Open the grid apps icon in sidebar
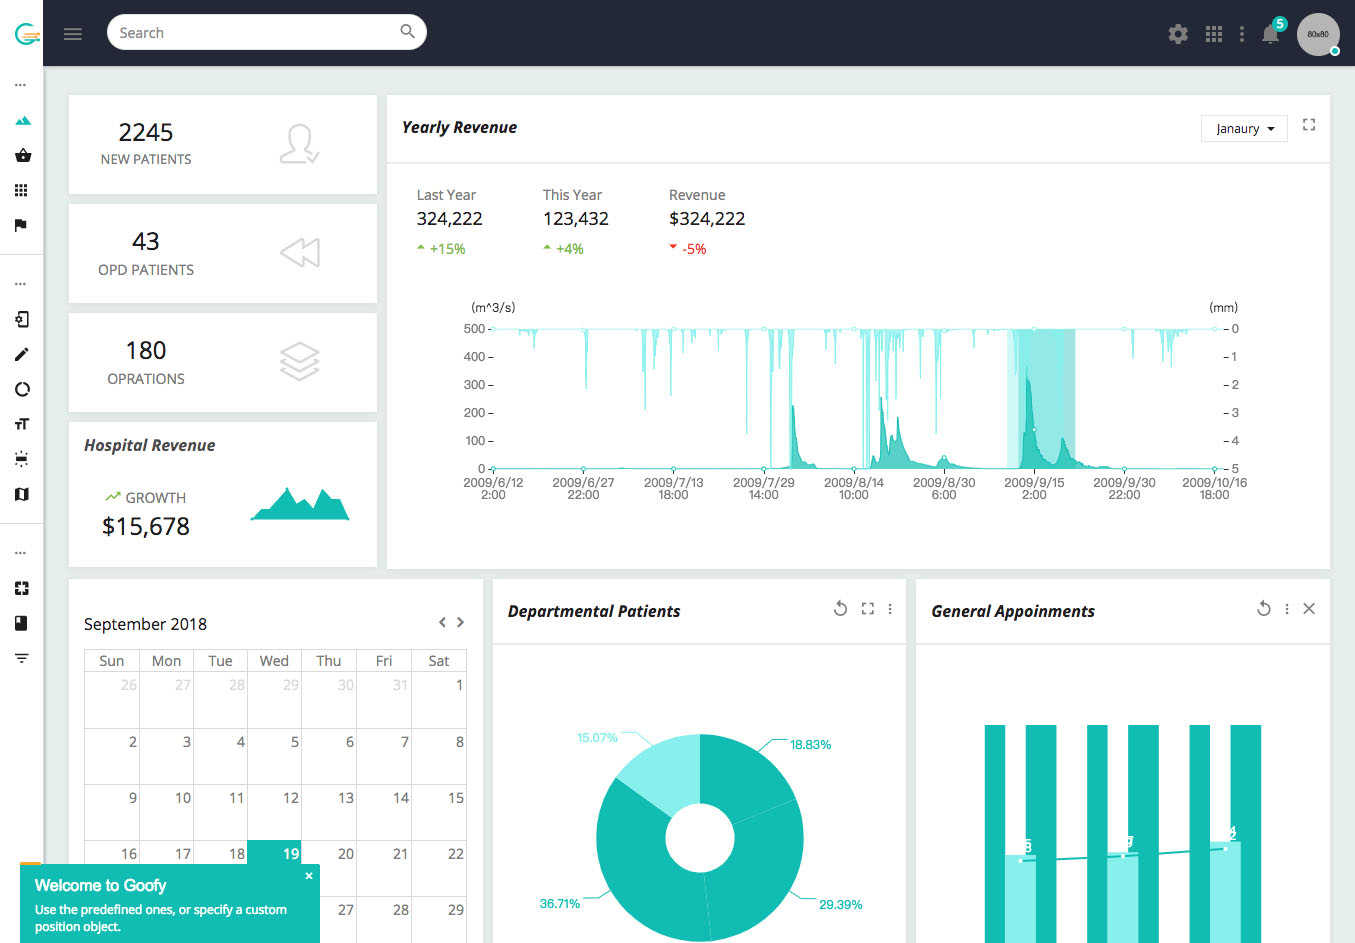The height and width of the screenshot is (943, 1355). click(21, 190)
